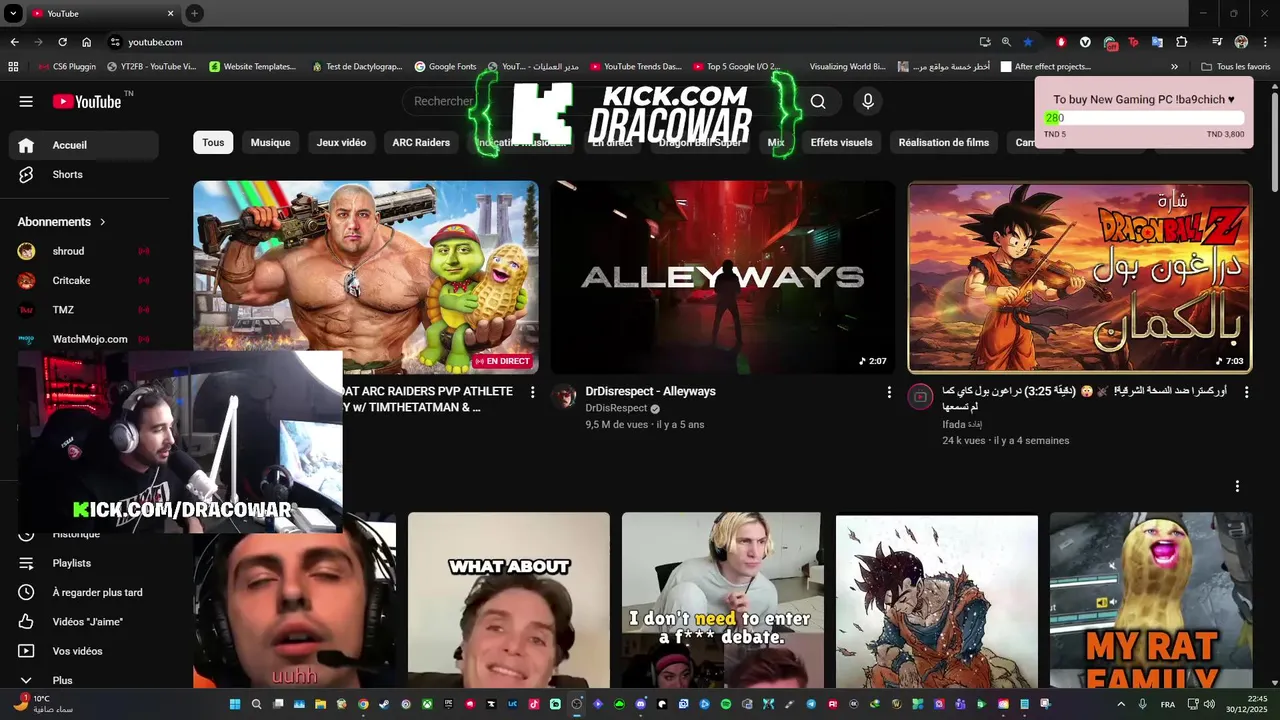Open the shroud channel subscription
1280x720 pixels.
click(84, 251)
